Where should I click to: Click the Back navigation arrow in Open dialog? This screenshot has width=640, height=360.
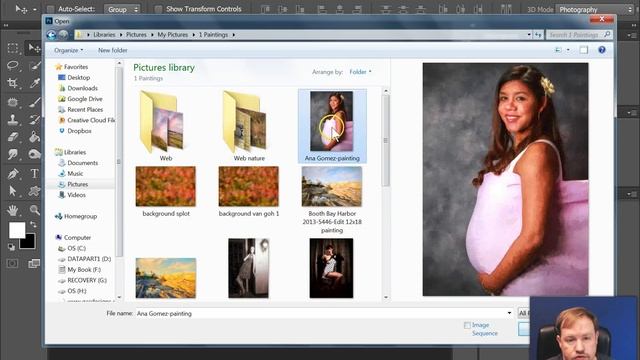tap(51, 35)
